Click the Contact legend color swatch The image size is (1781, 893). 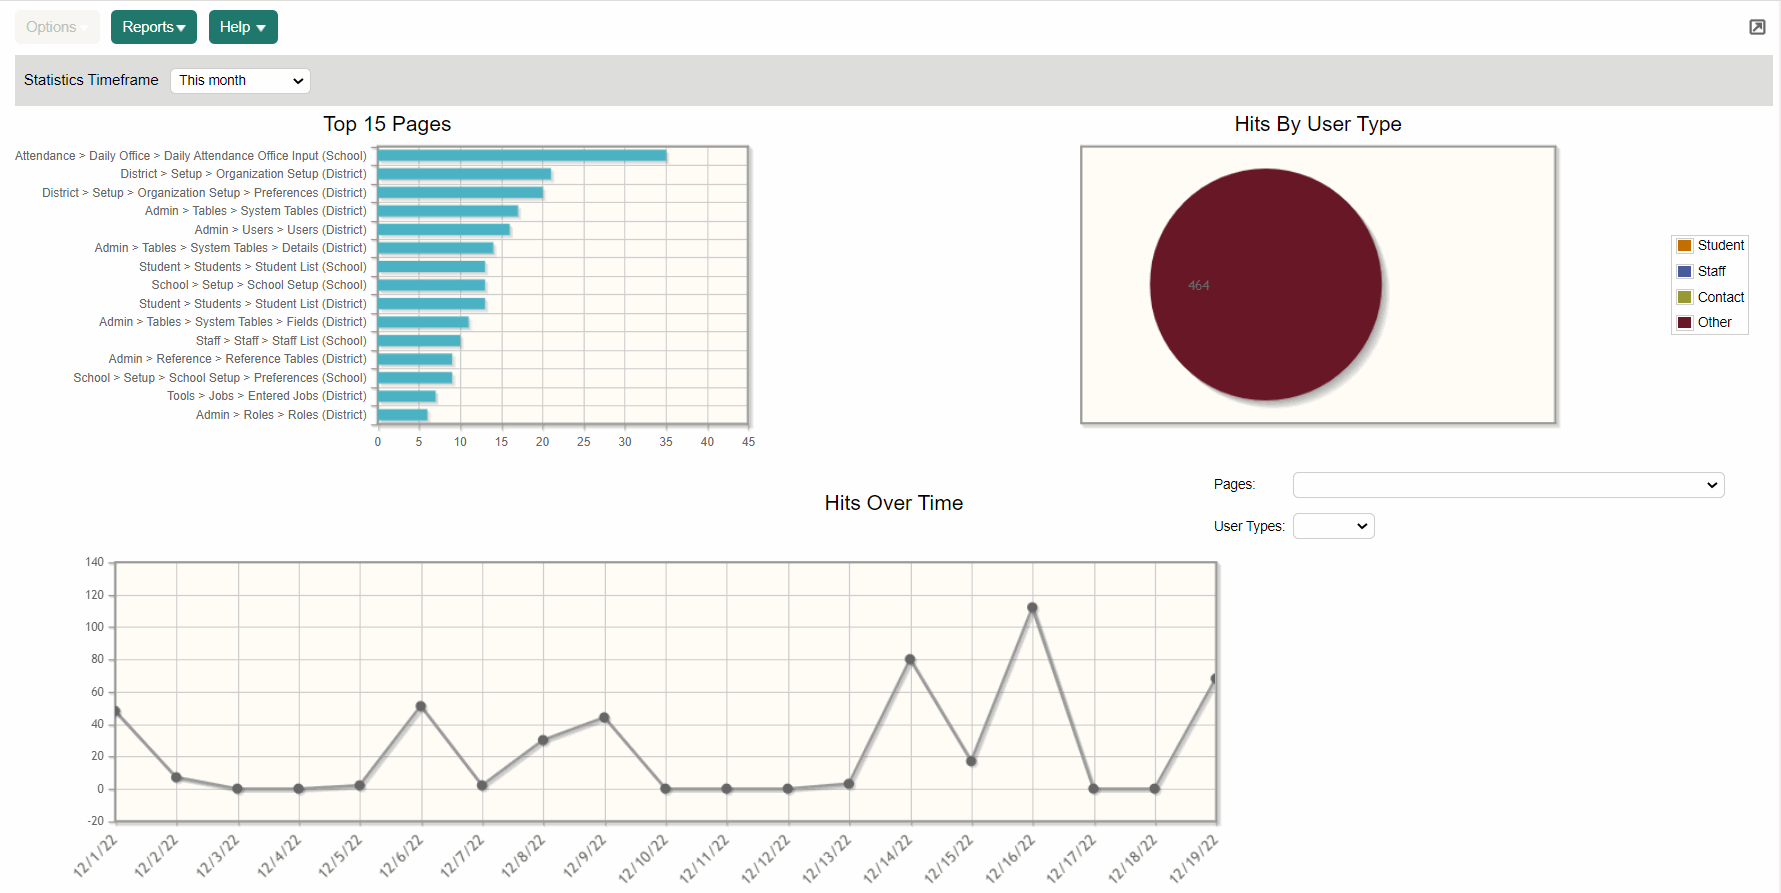1685,297
